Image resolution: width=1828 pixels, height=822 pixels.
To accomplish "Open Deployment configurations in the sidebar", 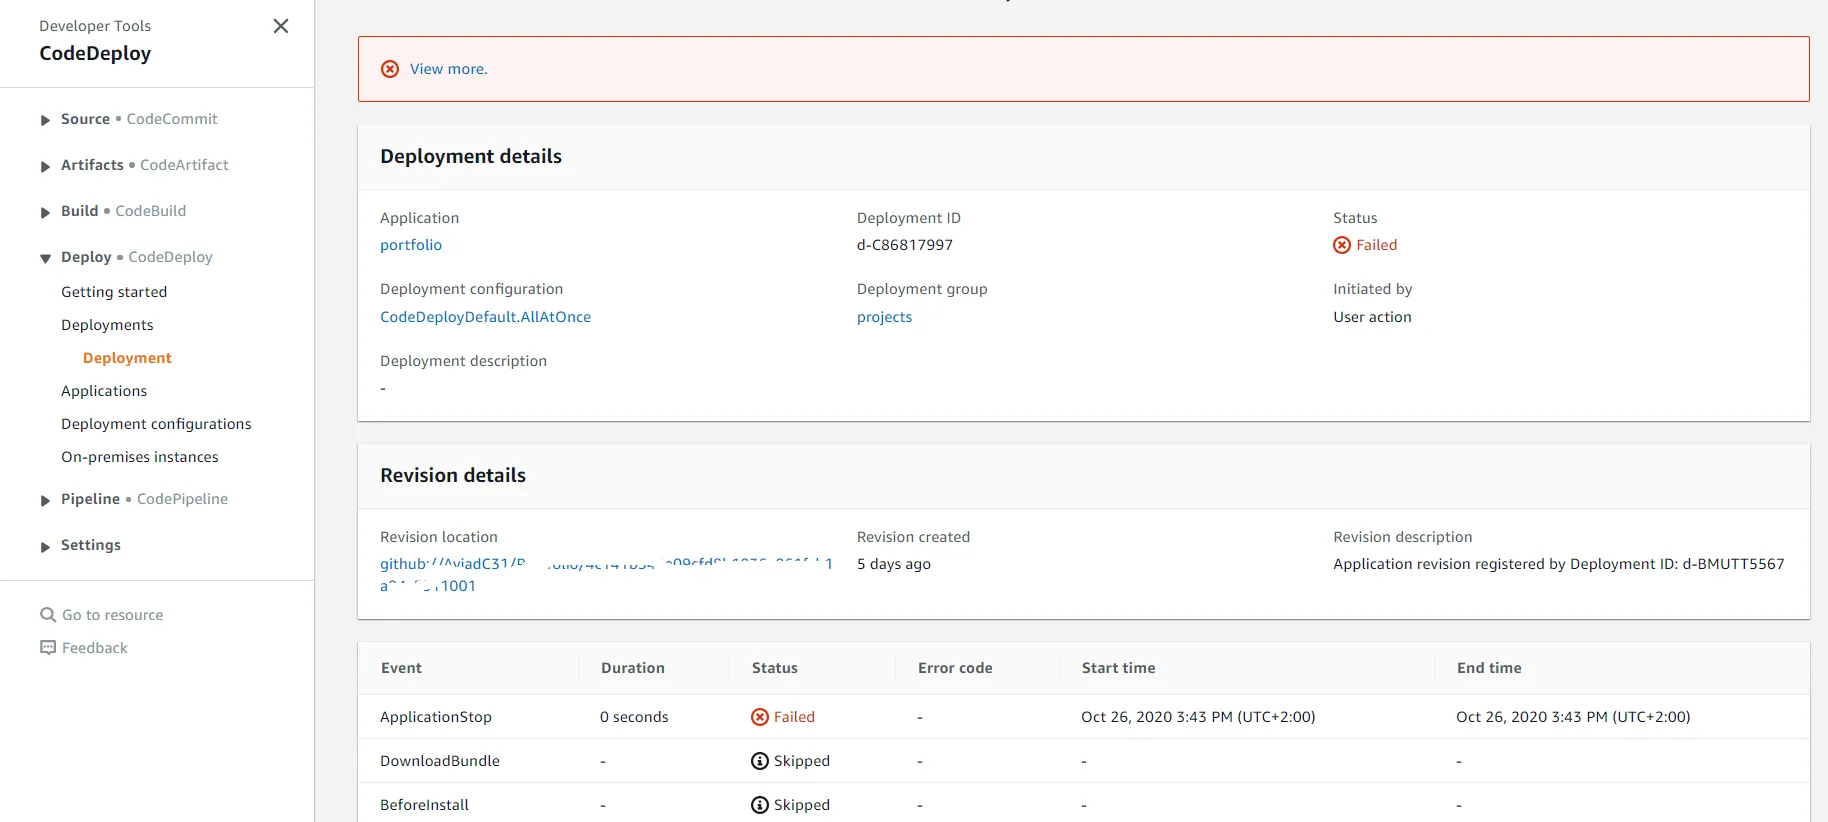I will (156, 424).
